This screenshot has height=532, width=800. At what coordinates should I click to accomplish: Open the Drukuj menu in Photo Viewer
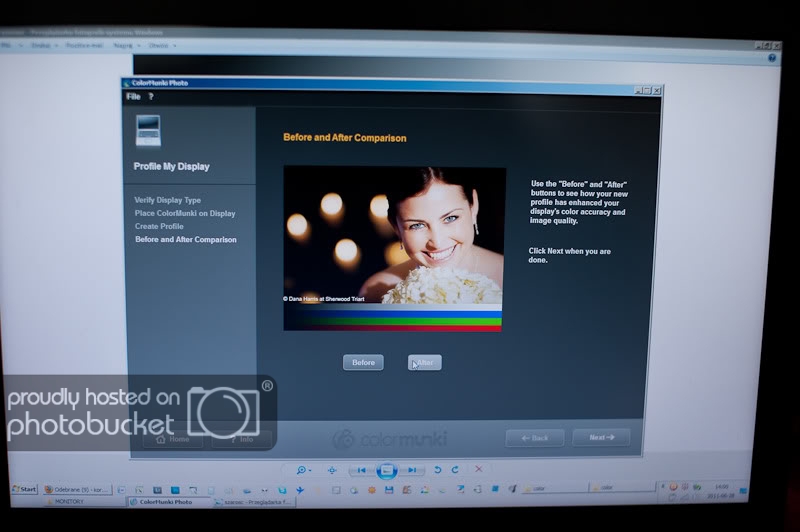pos(44,45)
